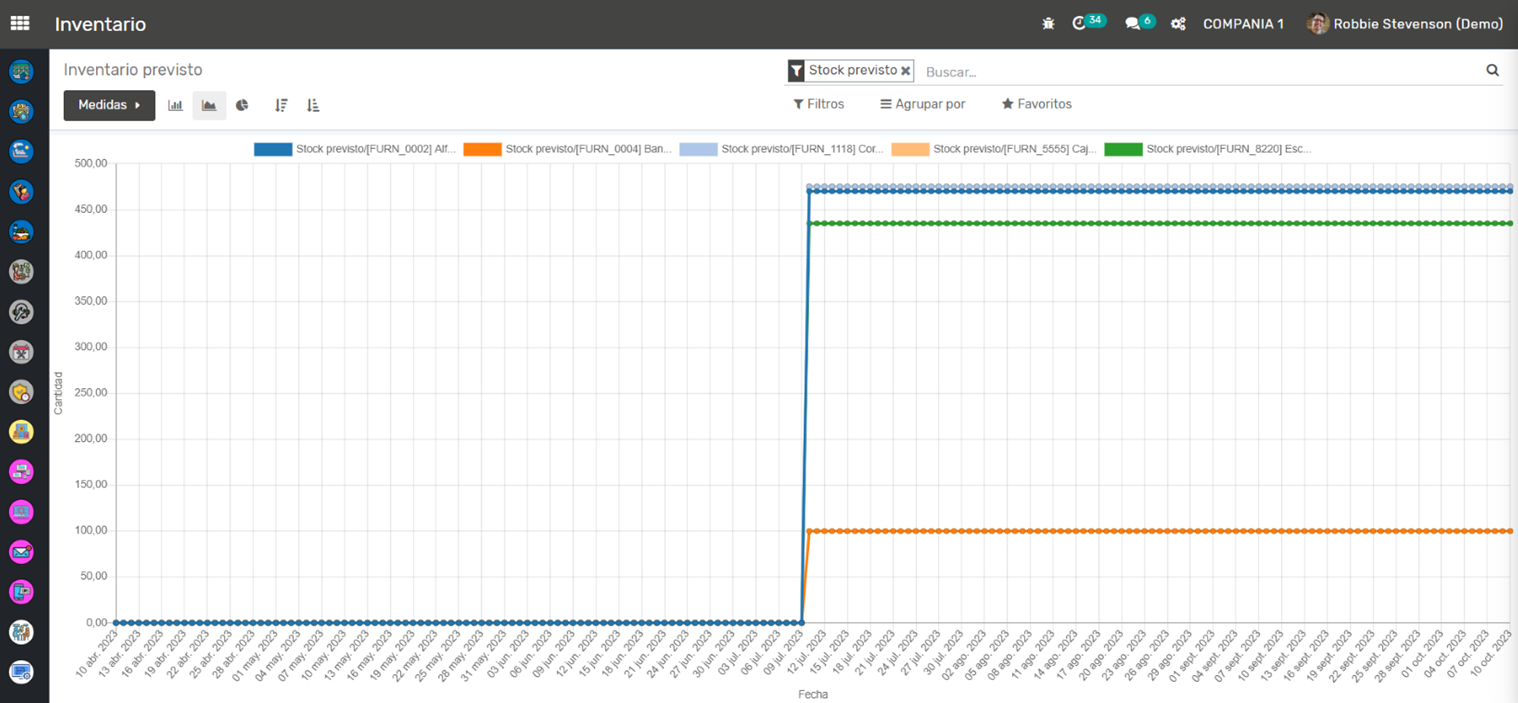Open Robbie Stevenson user menu
The width and height of the screenshot is (1518, 703).
pyautogui.click(x=1405, y=24)
